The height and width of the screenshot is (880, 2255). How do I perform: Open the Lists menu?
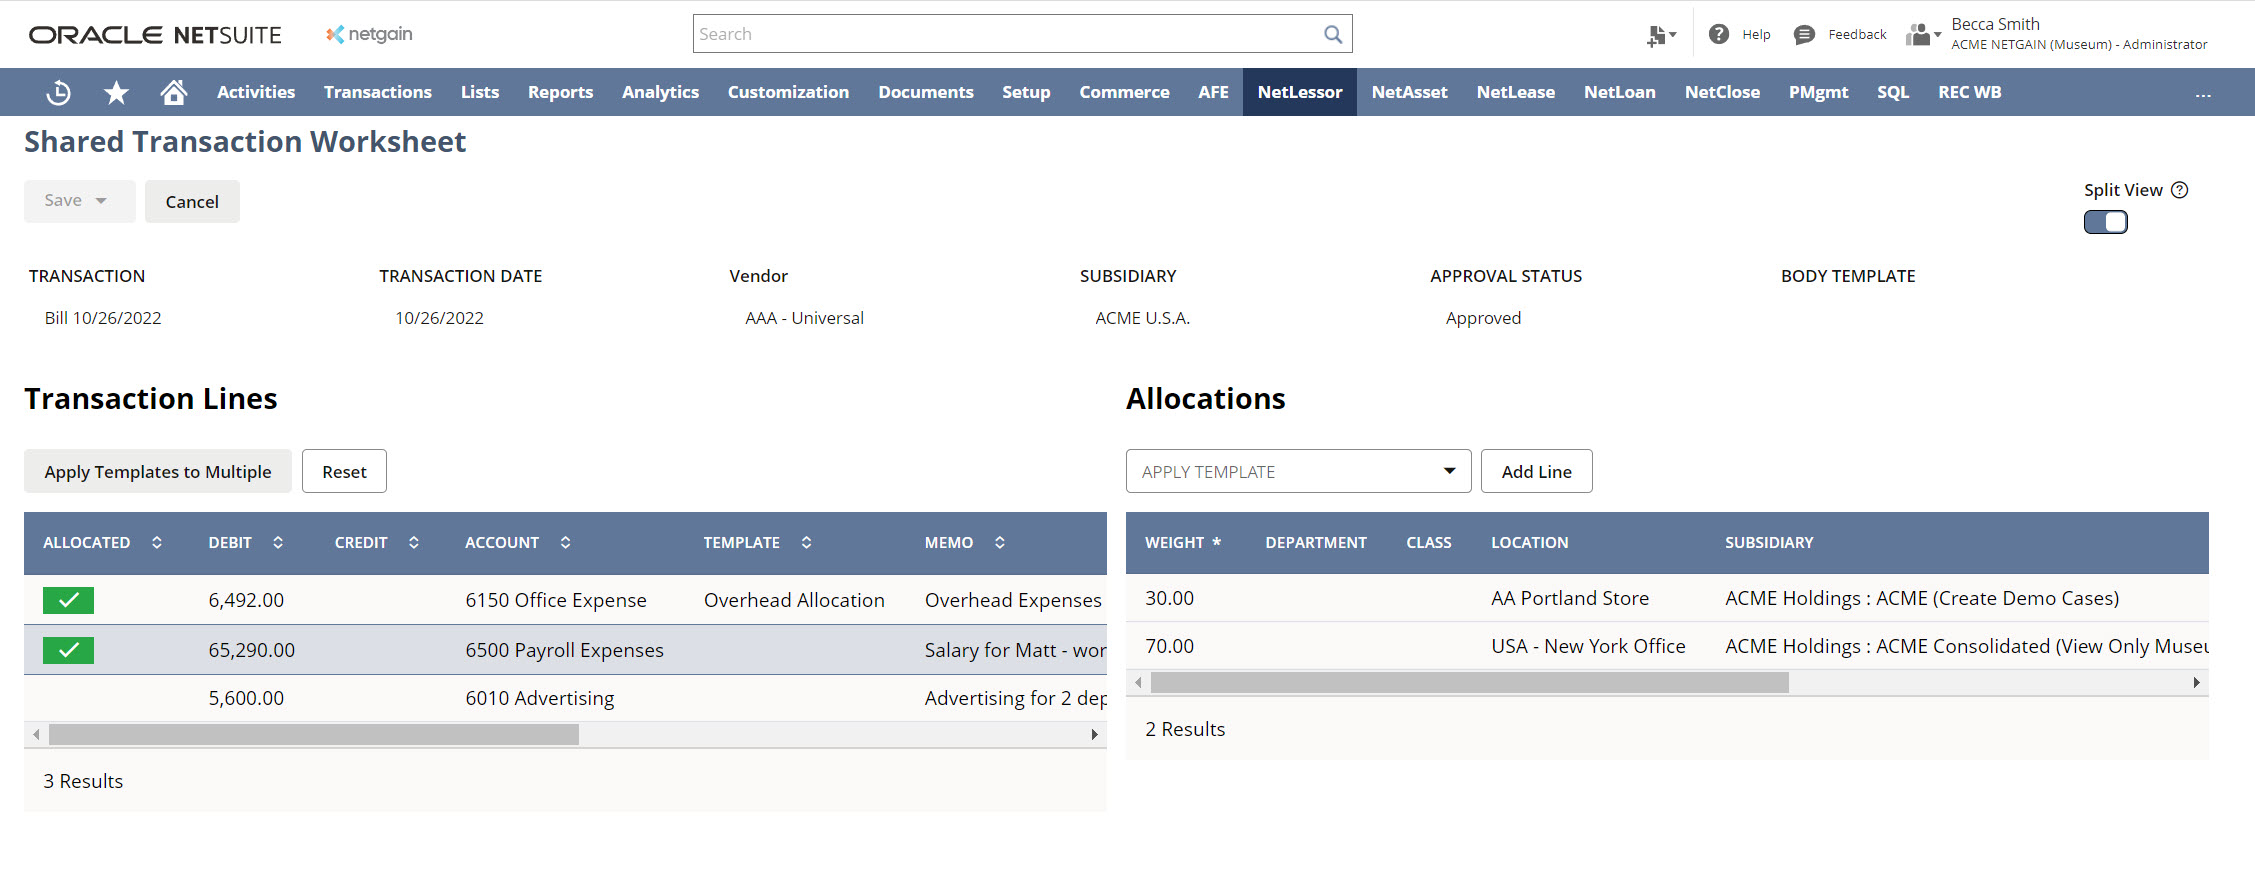click(480, 92)
